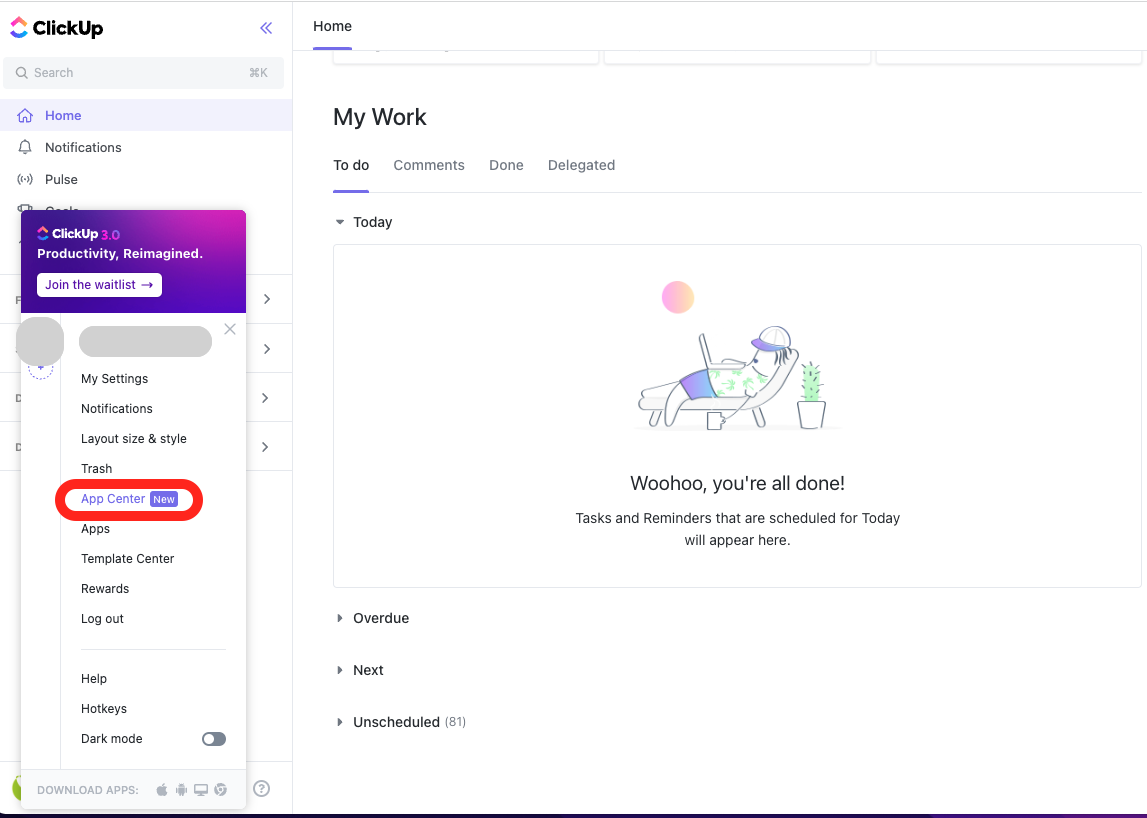The image size is (1147, 818).
Task: Collapse the left sidebar using the double chevron
Action: pos(266,28)
